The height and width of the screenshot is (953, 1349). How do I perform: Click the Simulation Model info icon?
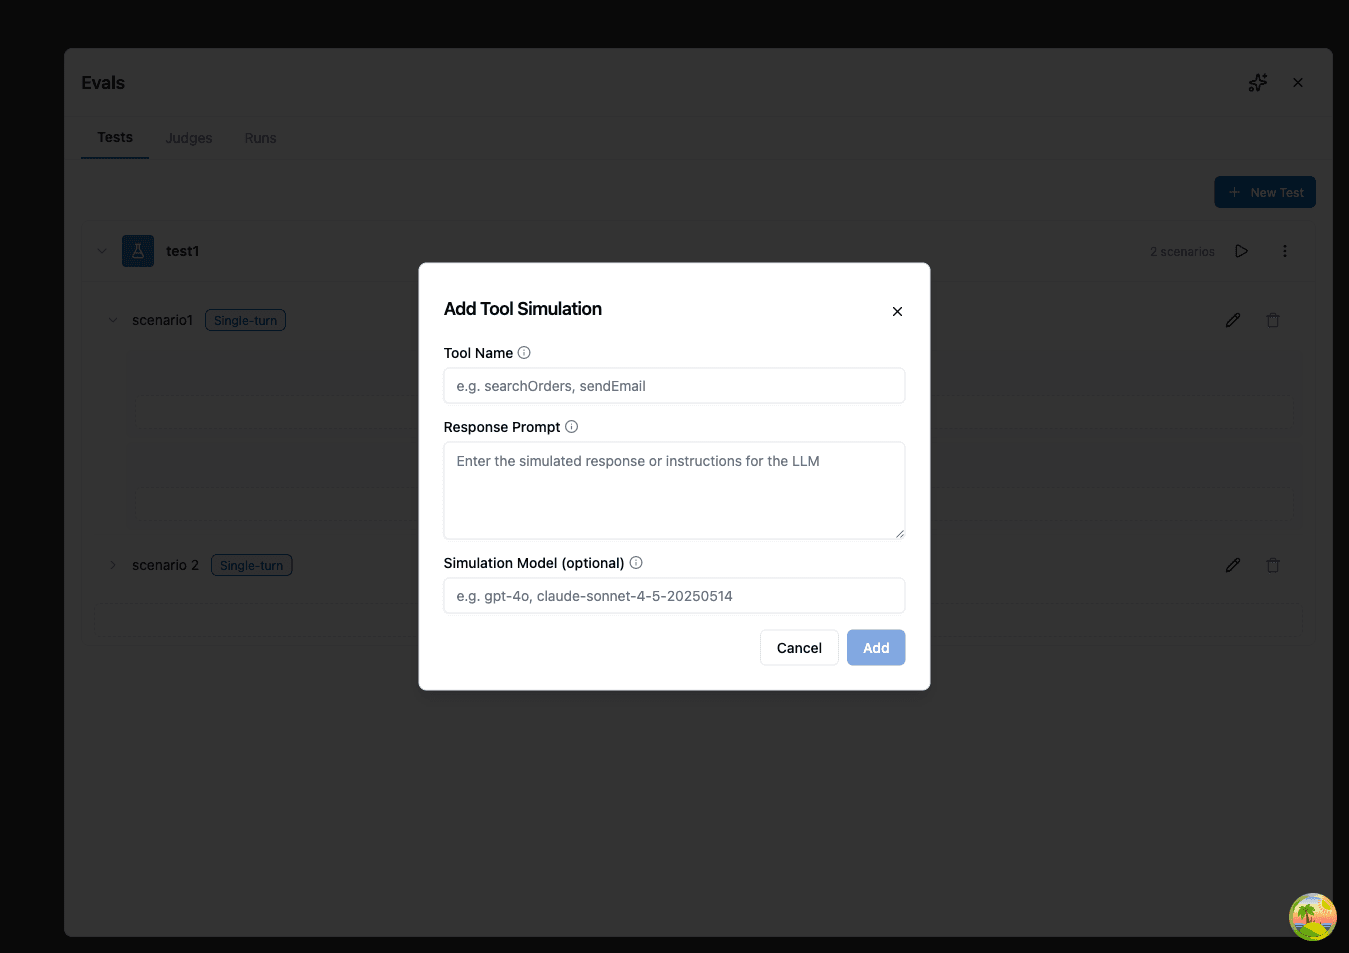click(x=636, y=562)
